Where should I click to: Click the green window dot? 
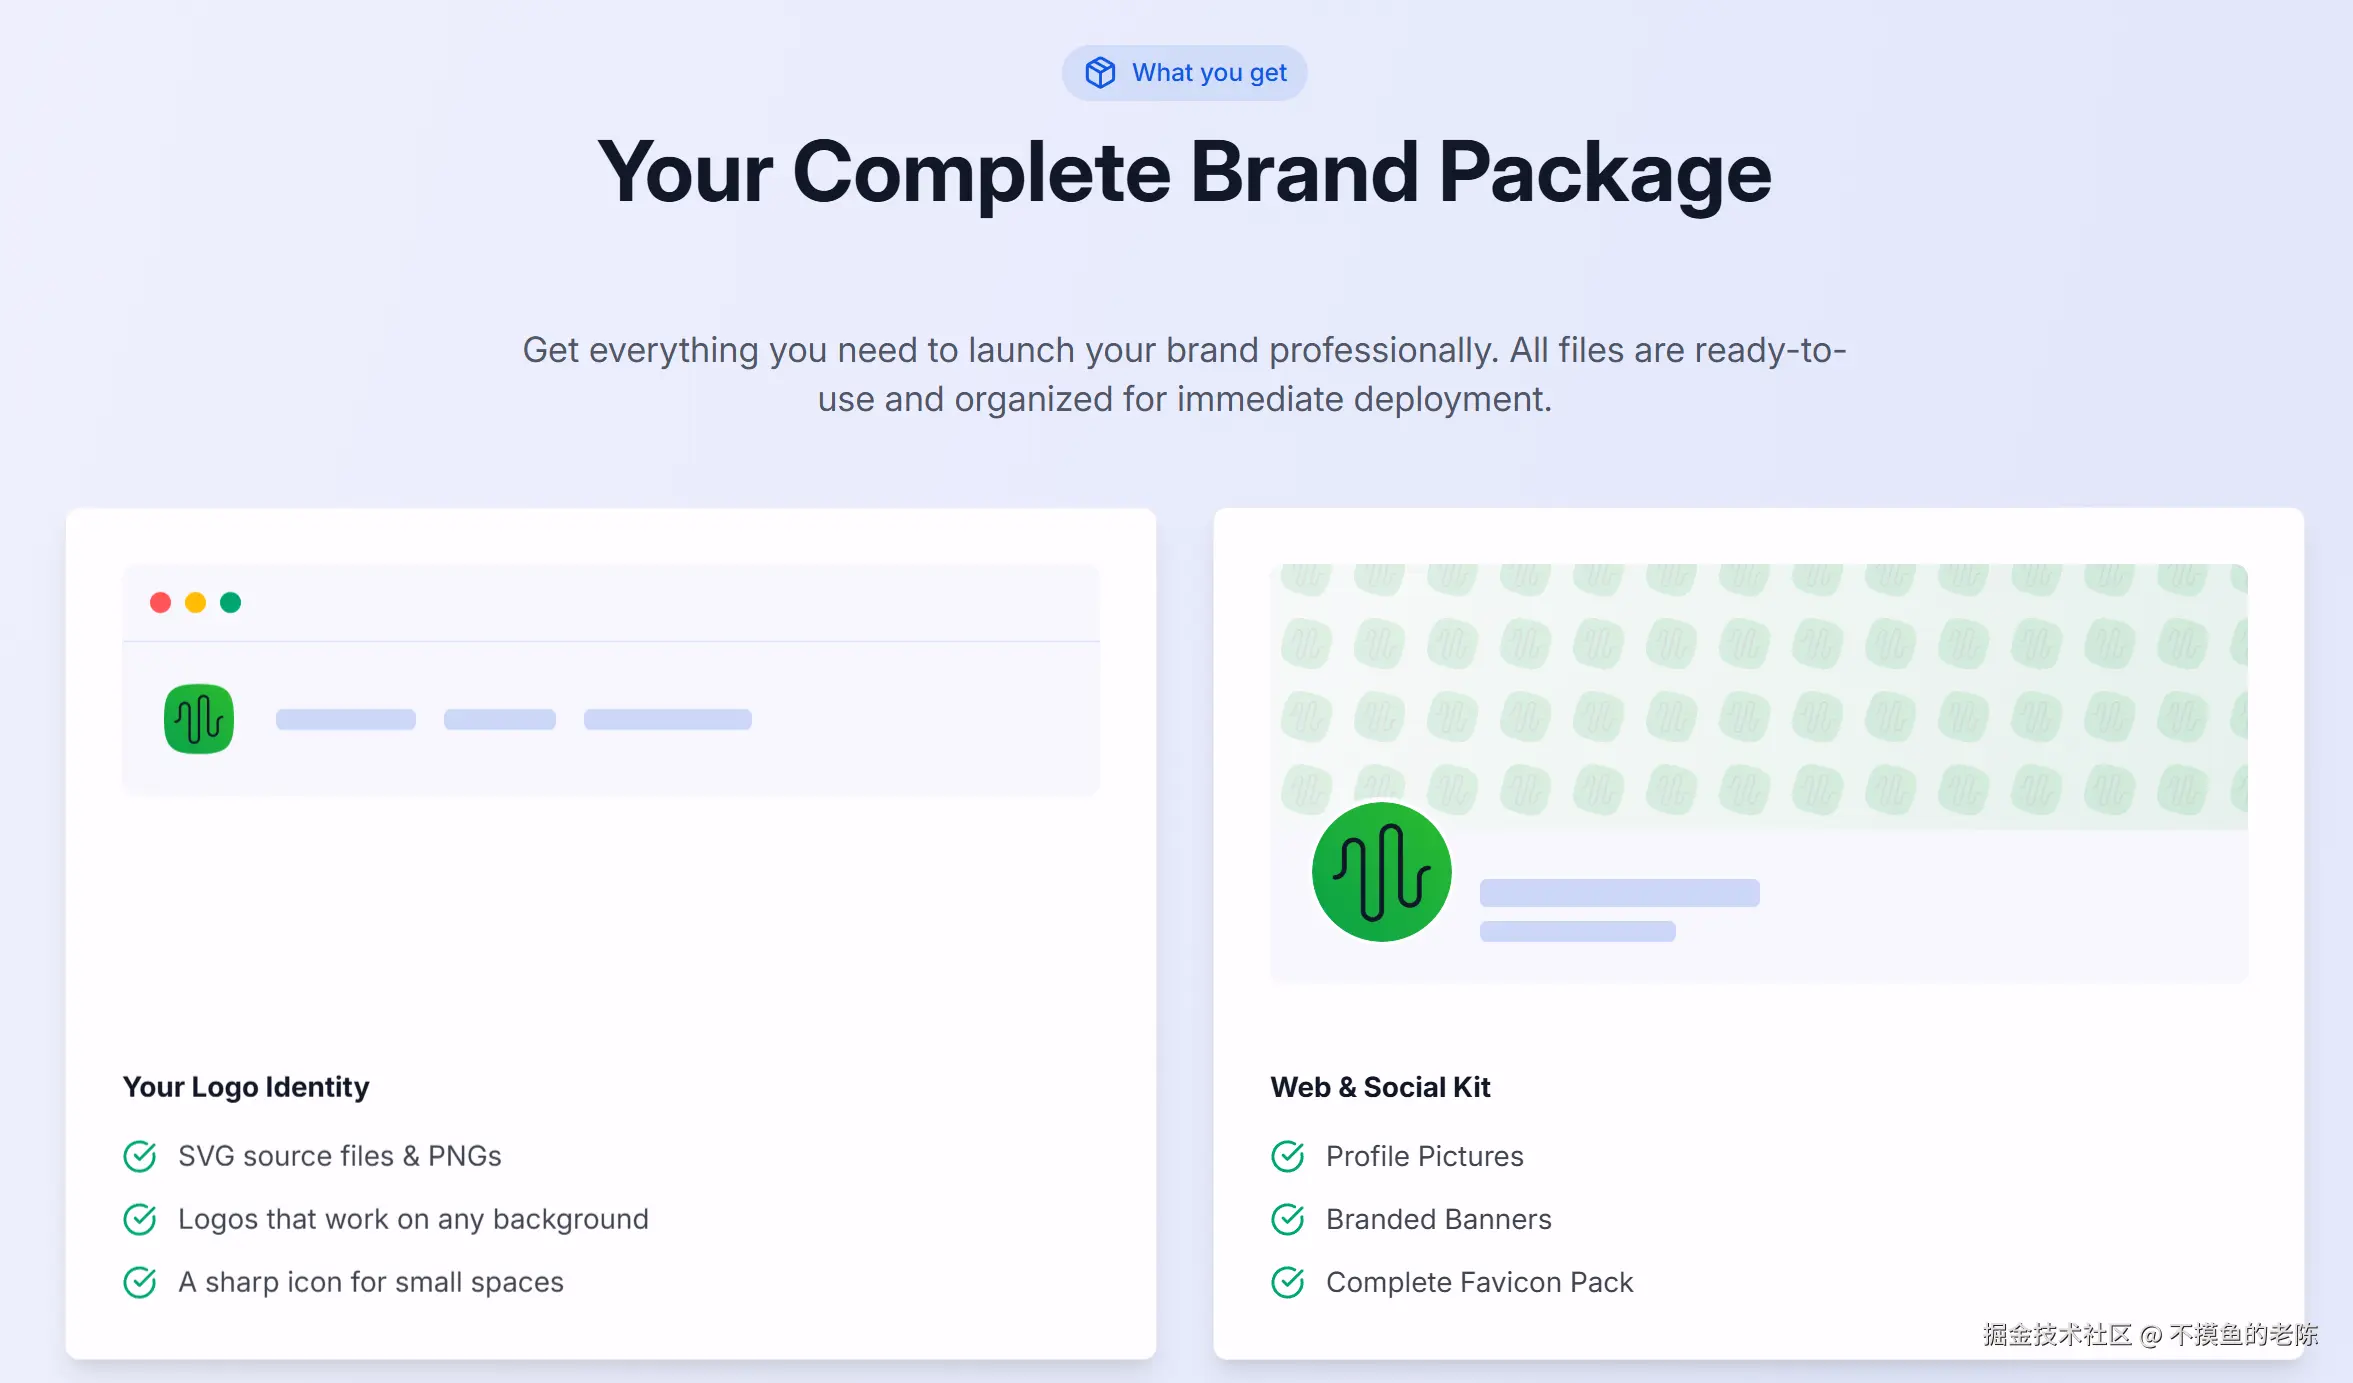pos(230,602)
